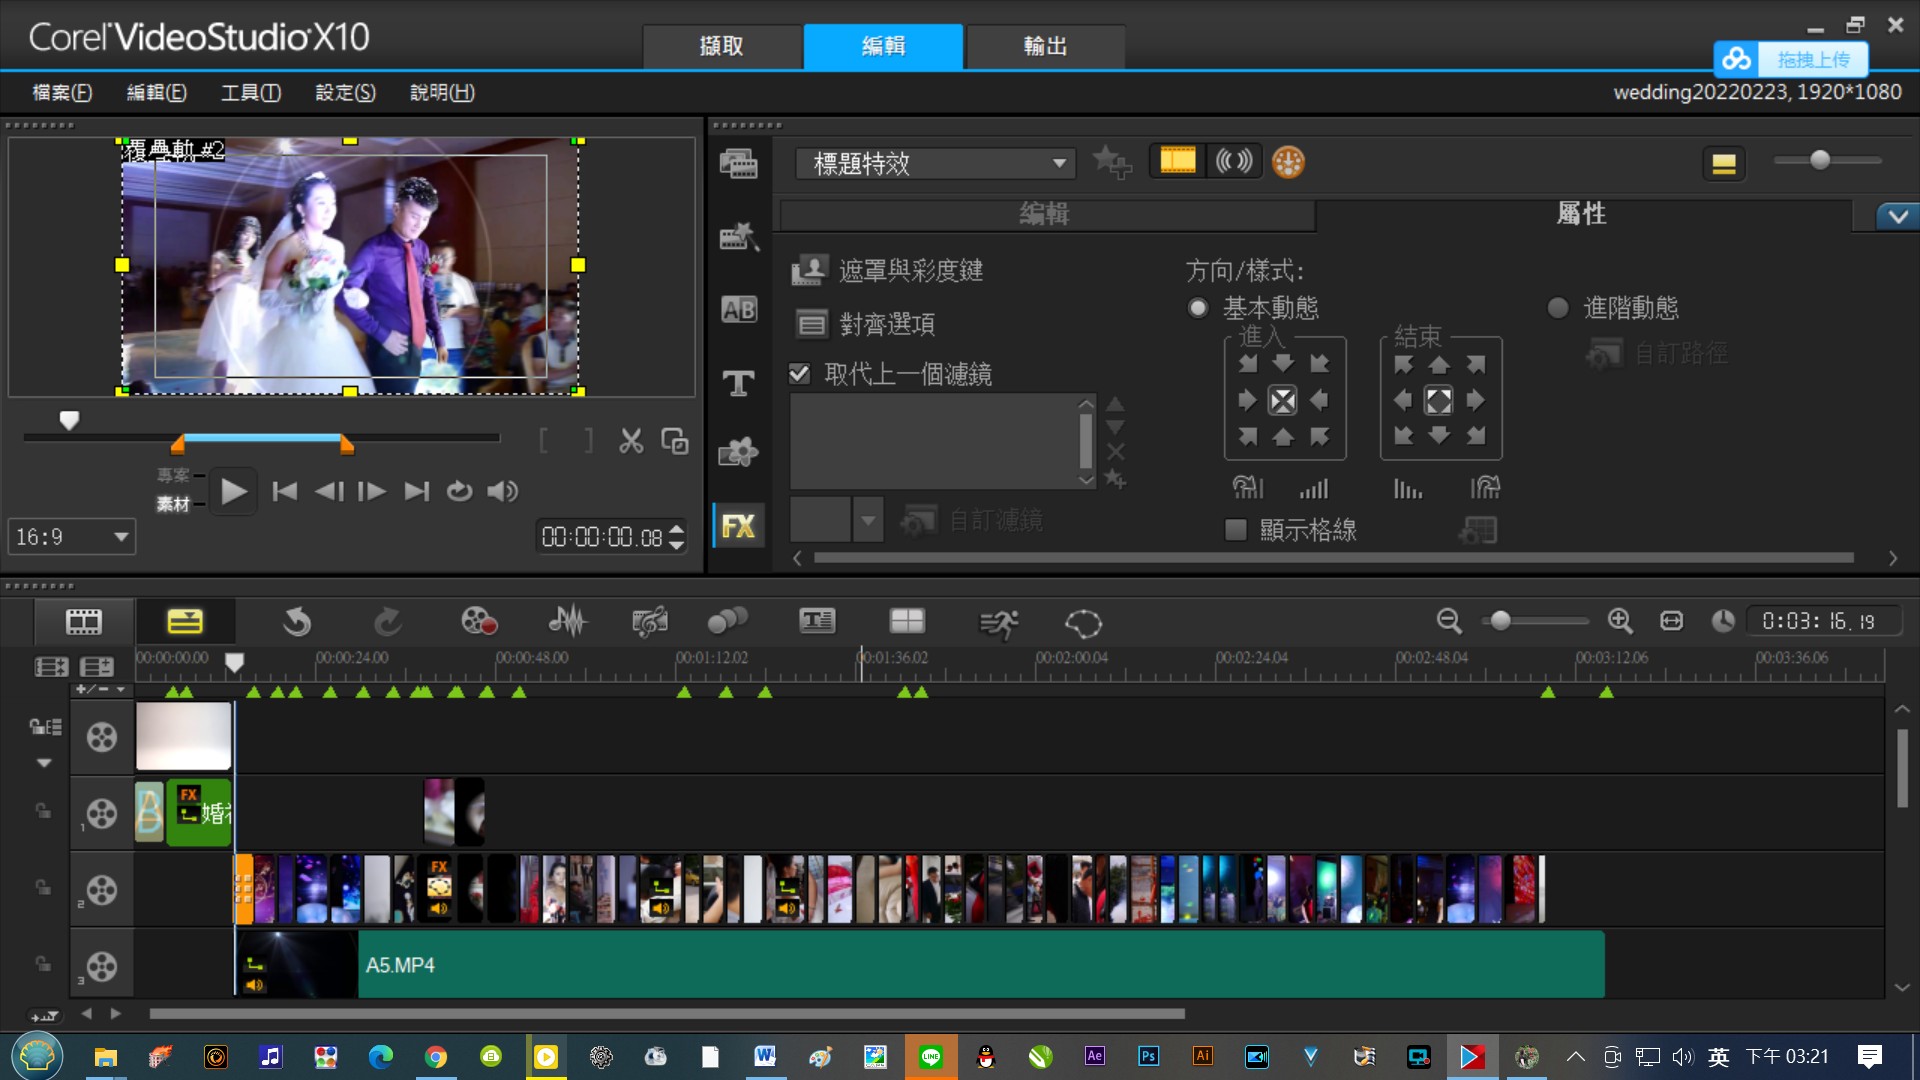
Task: Open the Media library panel icon
Action: pyautogui.click(x=738, y=163)
